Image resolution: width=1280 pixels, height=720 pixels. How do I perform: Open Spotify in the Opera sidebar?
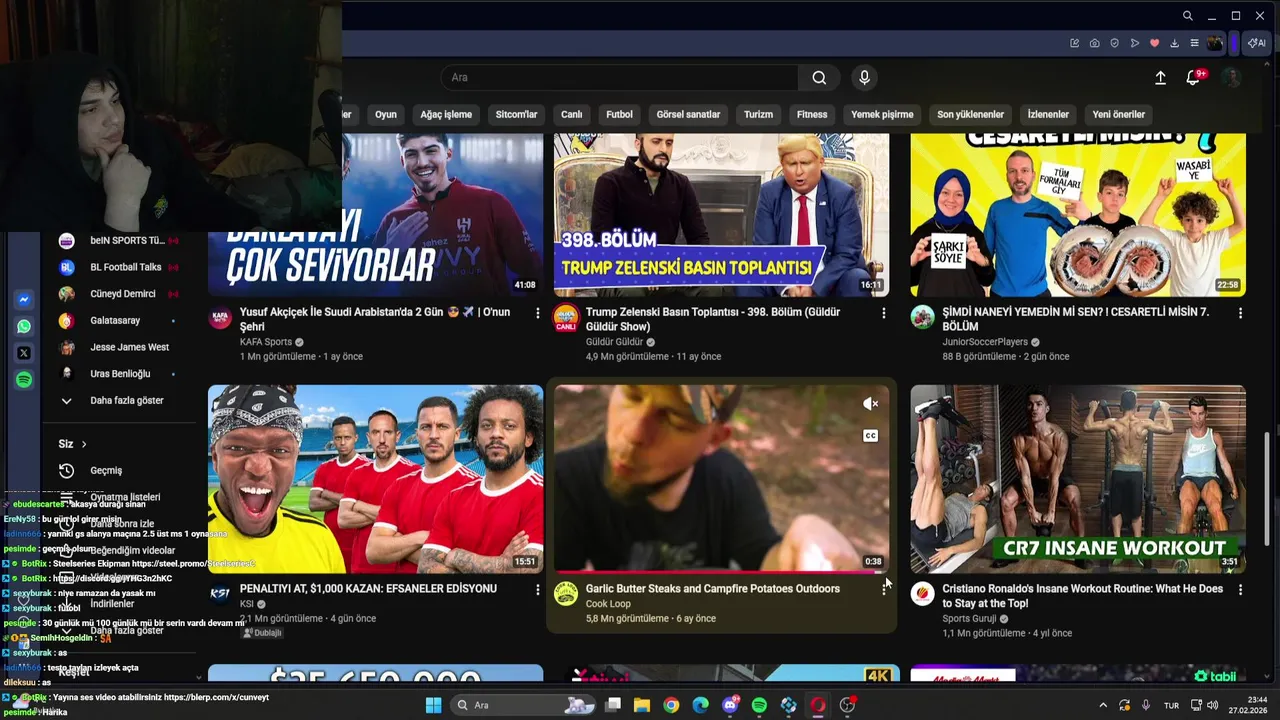[24, 380]
